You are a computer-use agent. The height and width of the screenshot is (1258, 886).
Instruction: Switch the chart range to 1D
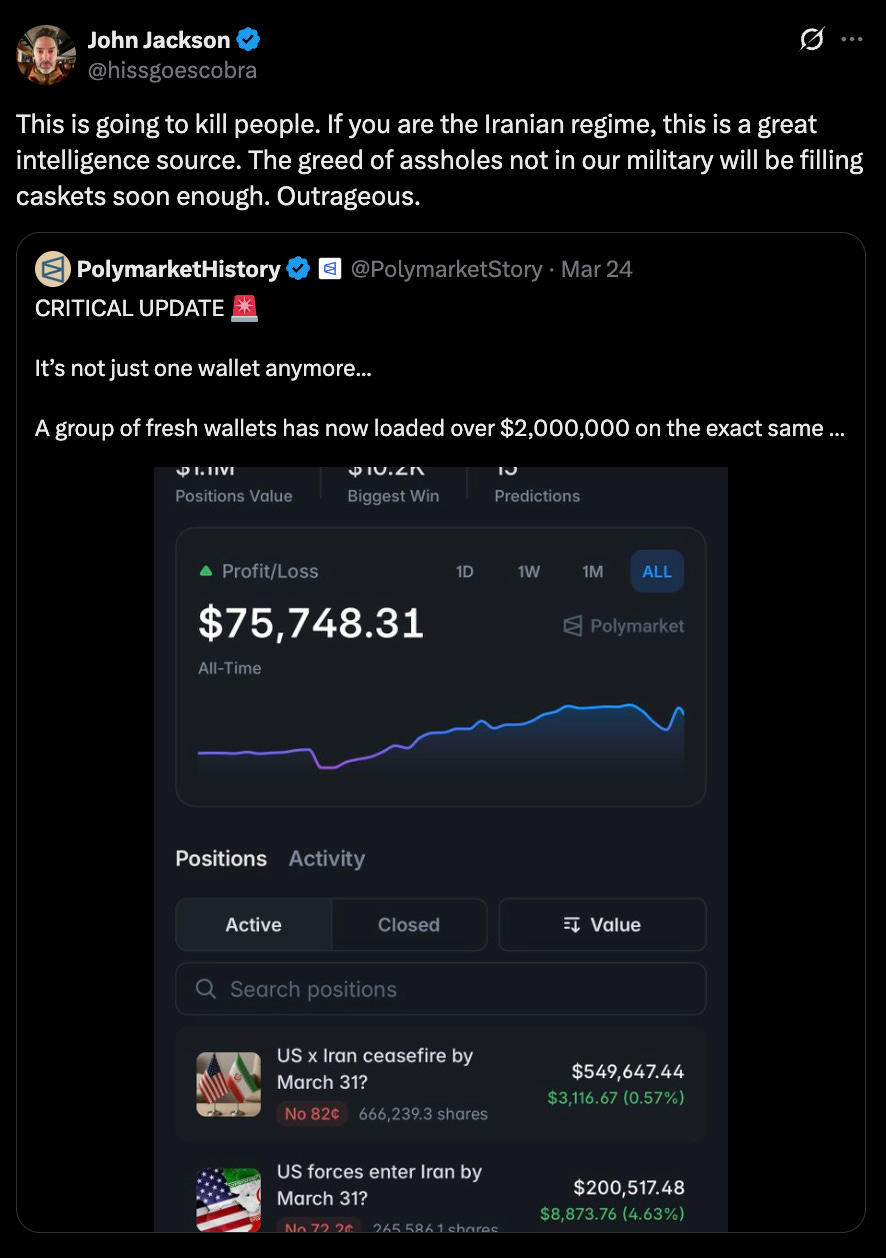tap(465, 572)
